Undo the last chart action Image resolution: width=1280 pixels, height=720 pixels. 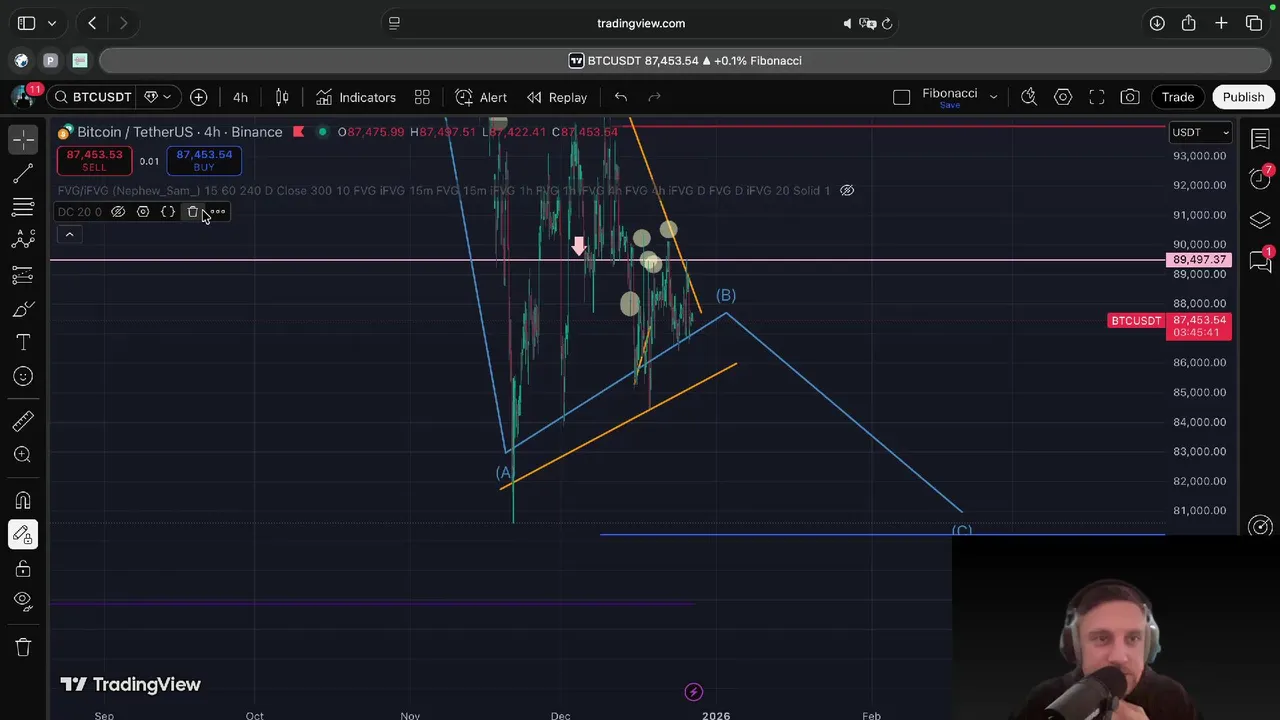pyautogui.click(x=621, y=97)
